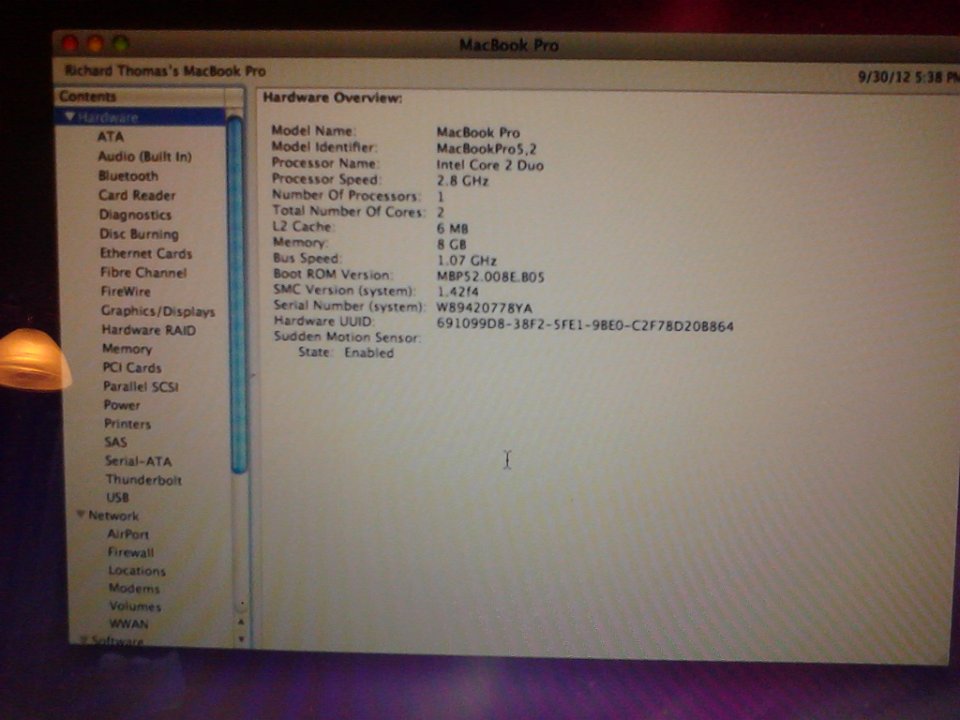Select Serial-ATA entry
This screenshot has height=720, width=960.
[138, 461]
